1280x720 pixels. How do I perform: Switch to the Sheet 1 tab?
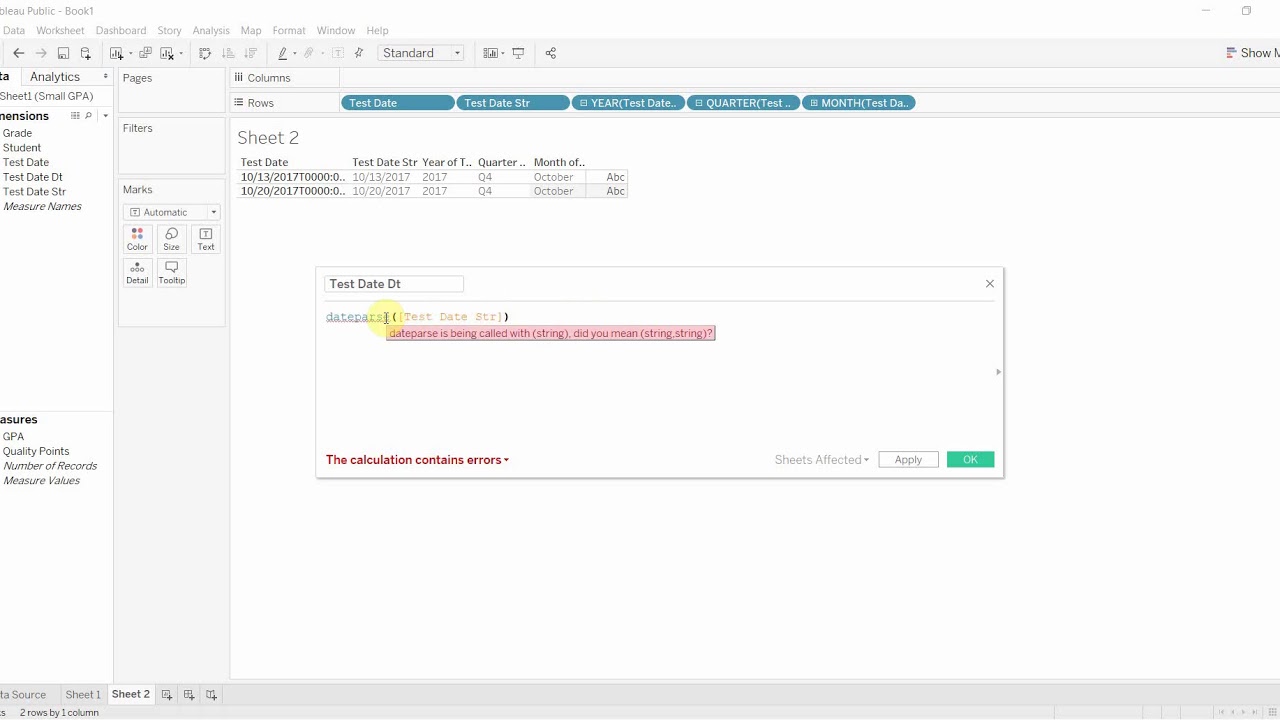click(83, 694)
